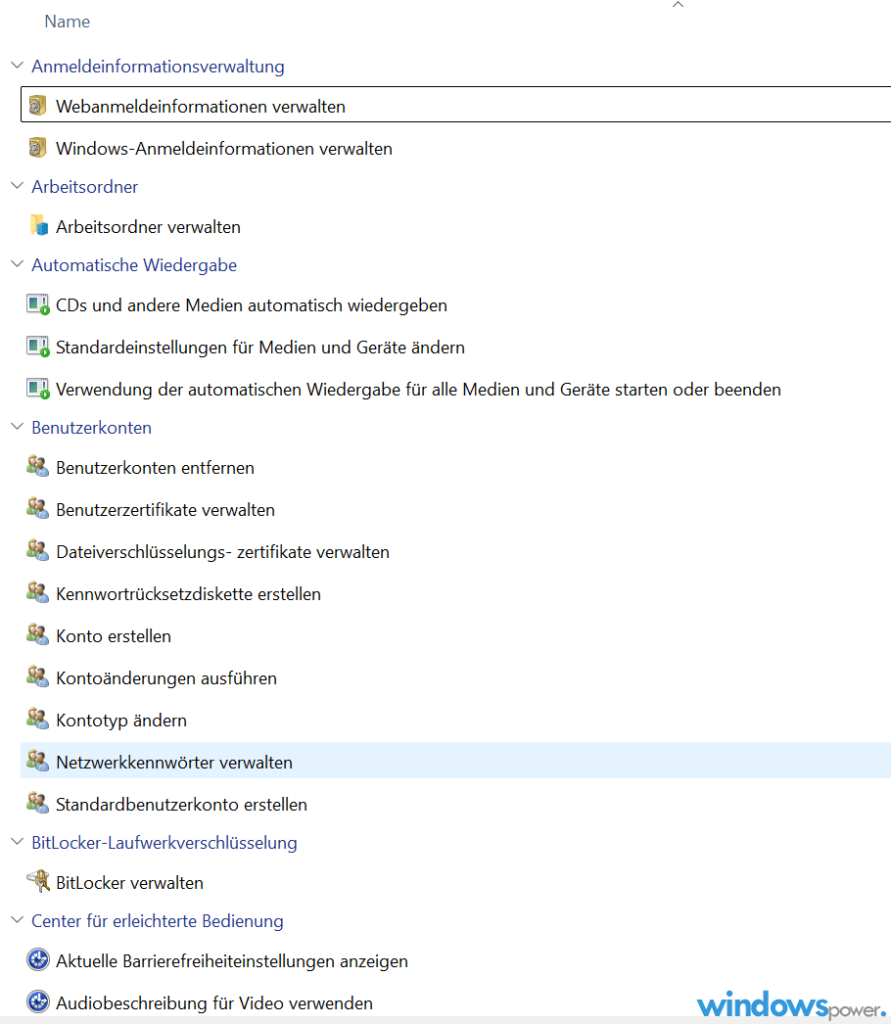Click the folder icon next to Arbeitsordner verwalten
Viewport: 891px width, 1024px height.
pos(39,225)
